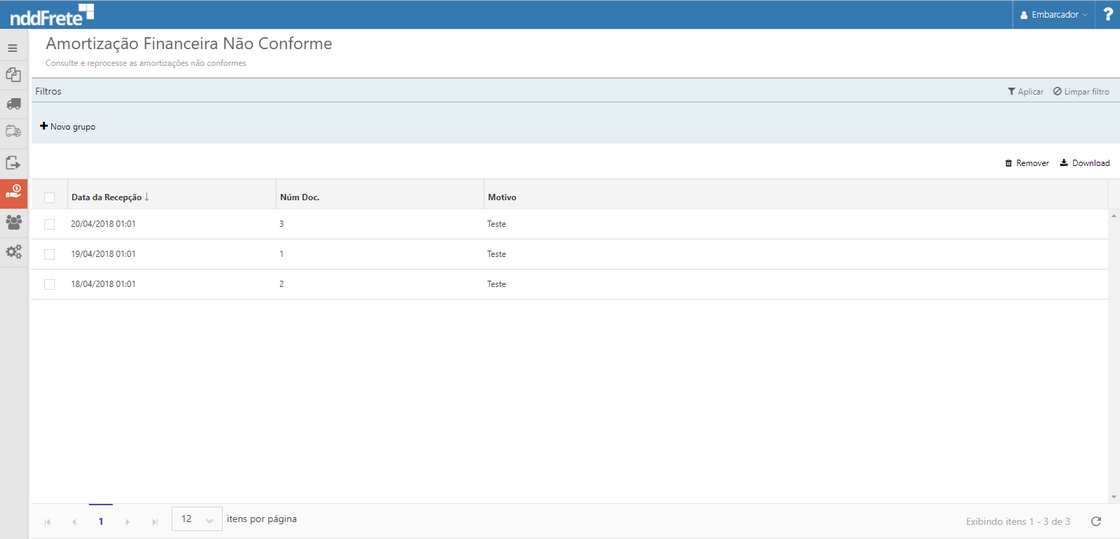
Task: Check the row dated 20/04/2018
Action: [x=49, y=224]
